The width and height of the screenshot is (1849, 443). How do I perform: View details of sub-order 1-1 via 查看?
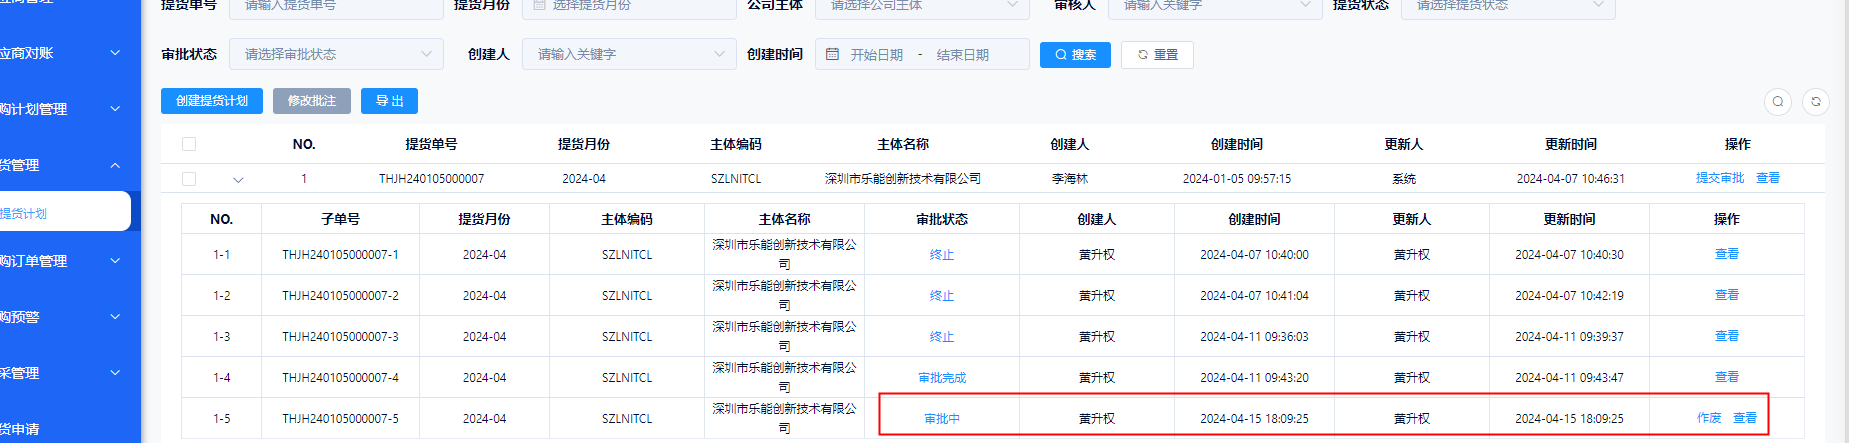click(x=1727, y=254)
